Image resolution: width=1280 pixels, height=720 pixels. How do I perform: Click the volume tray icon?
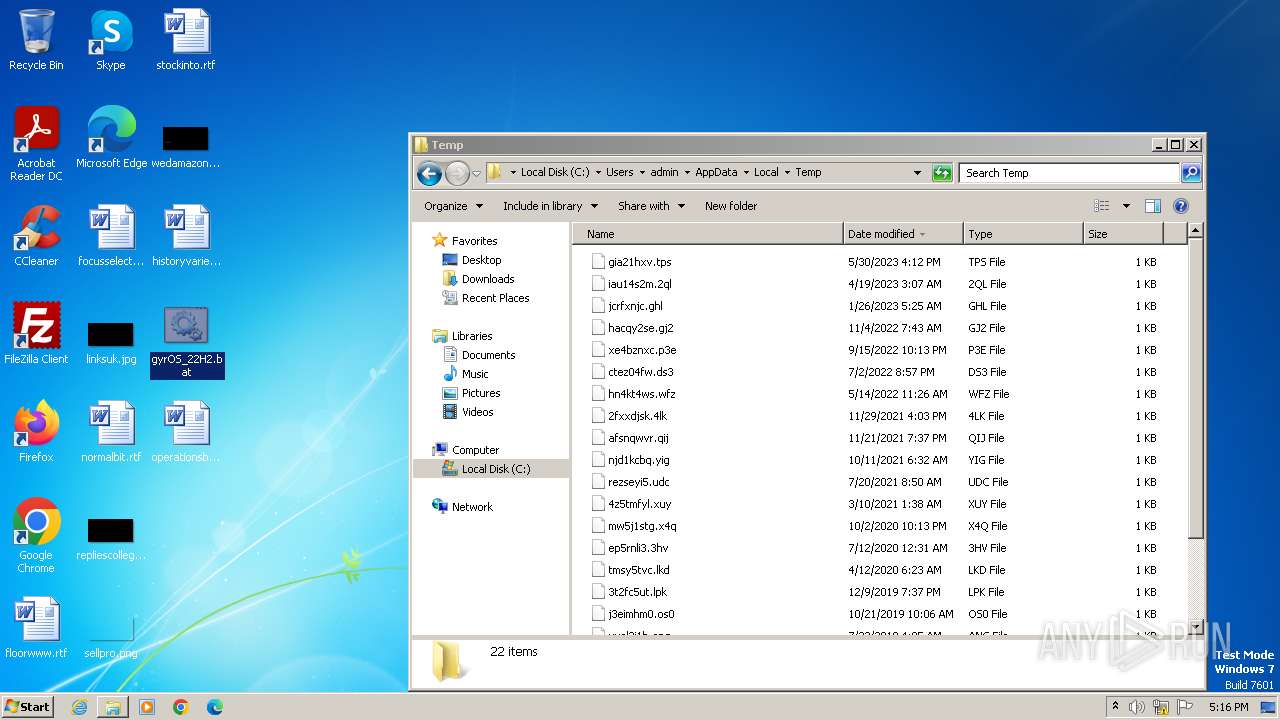pyautogui.click(x=1137, y=707)
